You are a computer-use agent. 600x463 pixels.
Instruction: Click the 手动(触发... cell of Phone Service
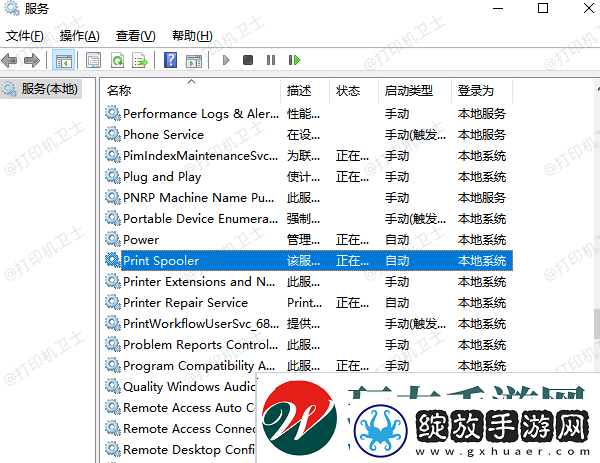point(415,135)
